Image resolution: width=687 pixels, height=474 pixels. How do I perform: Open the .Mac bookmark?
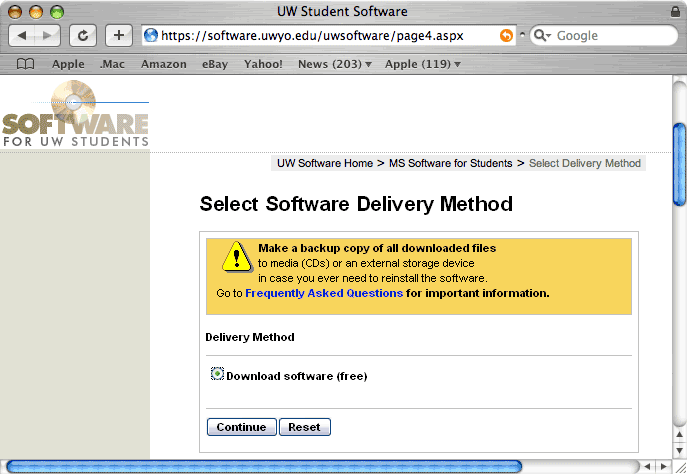tap(112, 64)
